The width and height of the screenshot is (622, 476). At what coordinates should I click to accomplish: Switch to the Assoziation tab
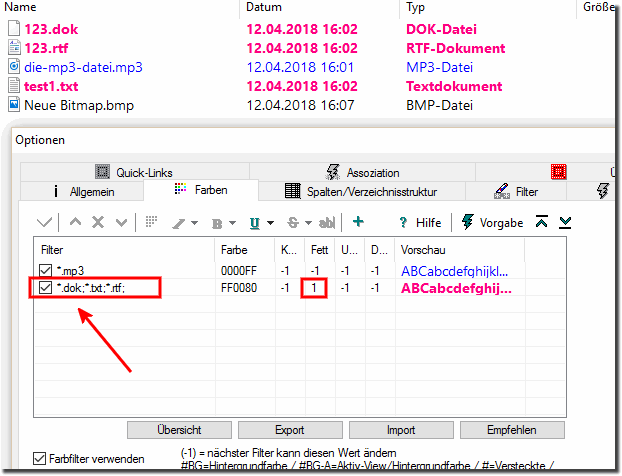[x=362, y=173]
